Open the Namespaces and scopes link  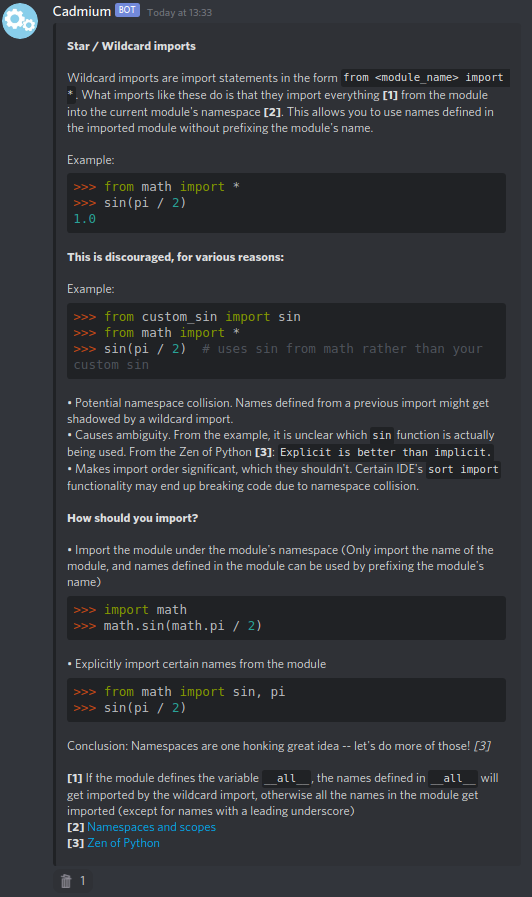coord(151,827)
